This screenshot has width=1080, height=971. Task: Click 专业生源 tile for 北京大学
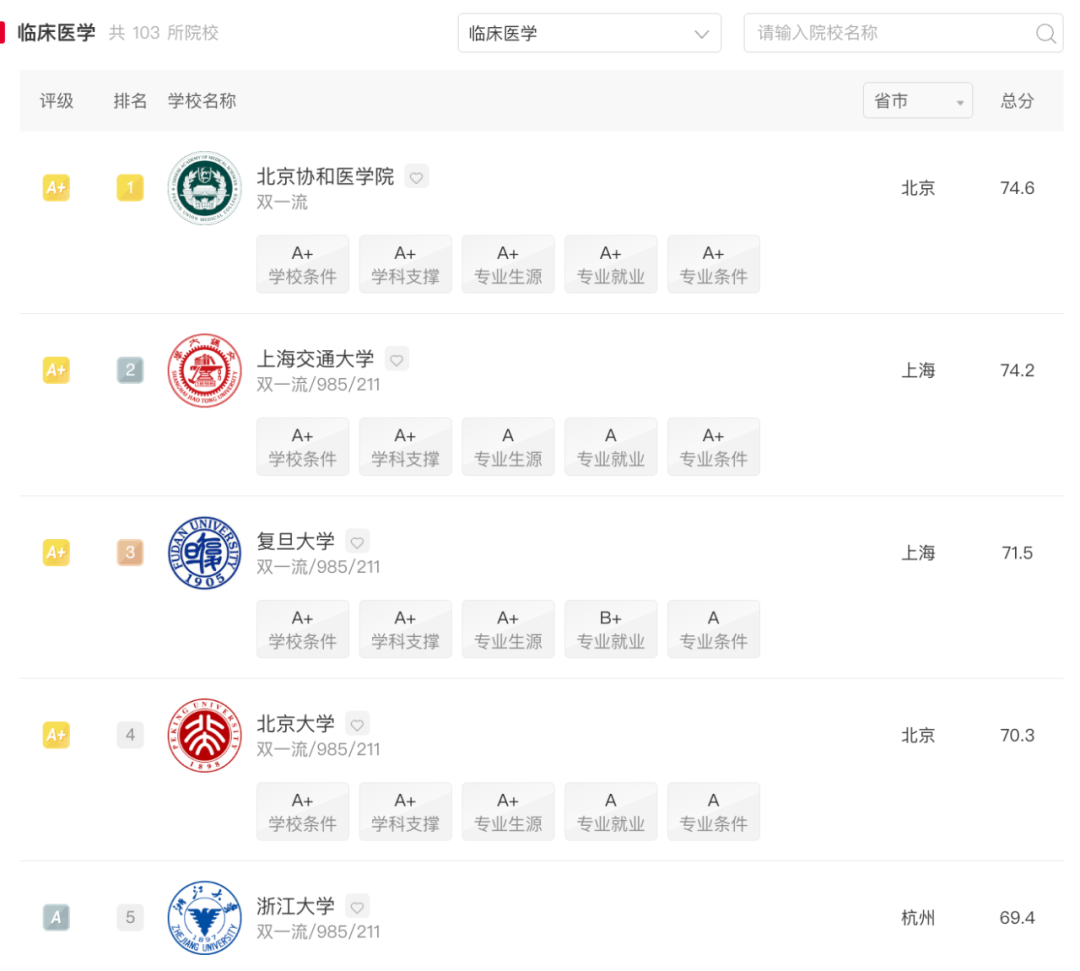[508, 812]
